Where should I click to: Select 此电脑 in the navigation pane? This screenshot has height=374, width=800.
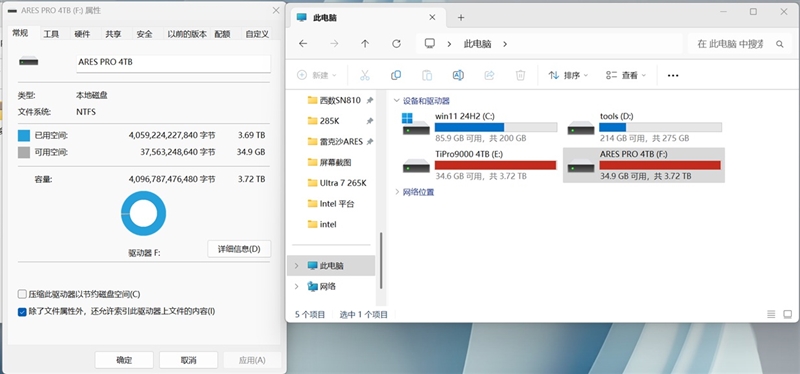(331, 265)
